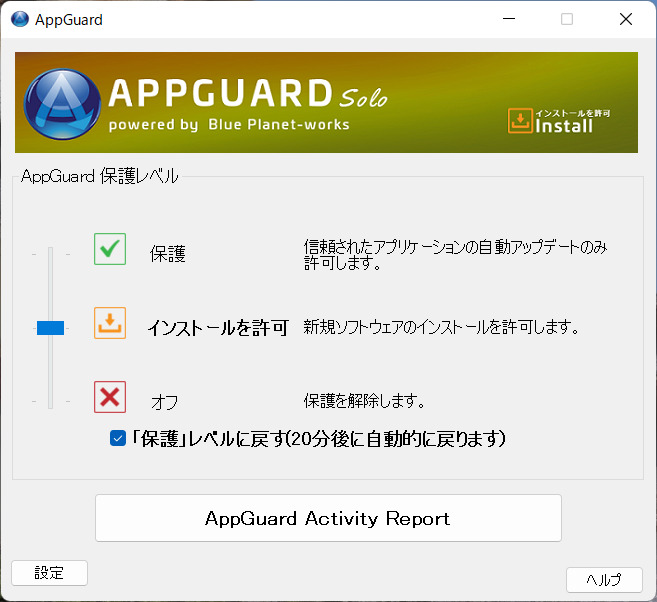Open the AppGuard Activity Report

(328, 518)
